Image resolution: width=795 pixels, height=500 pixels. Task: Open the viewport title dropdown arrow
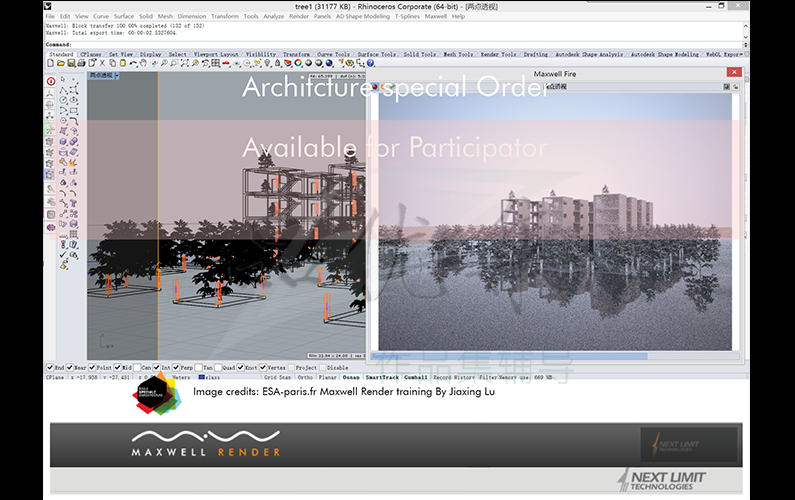(117, 76)
